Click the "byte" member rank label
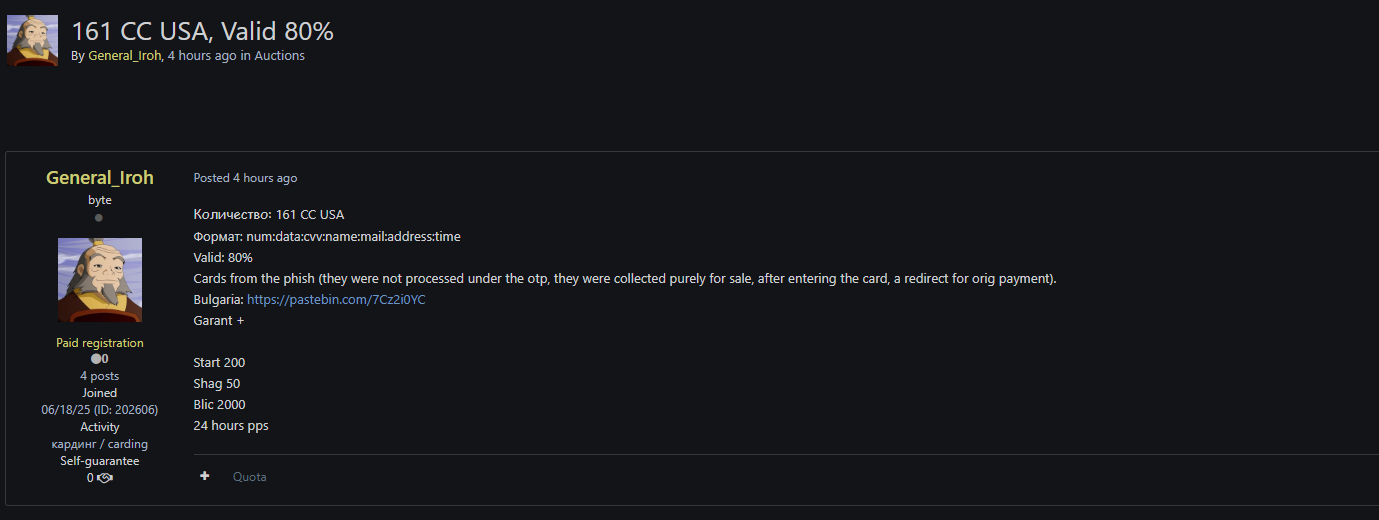Screen dimensions: 1379x520 100,200
